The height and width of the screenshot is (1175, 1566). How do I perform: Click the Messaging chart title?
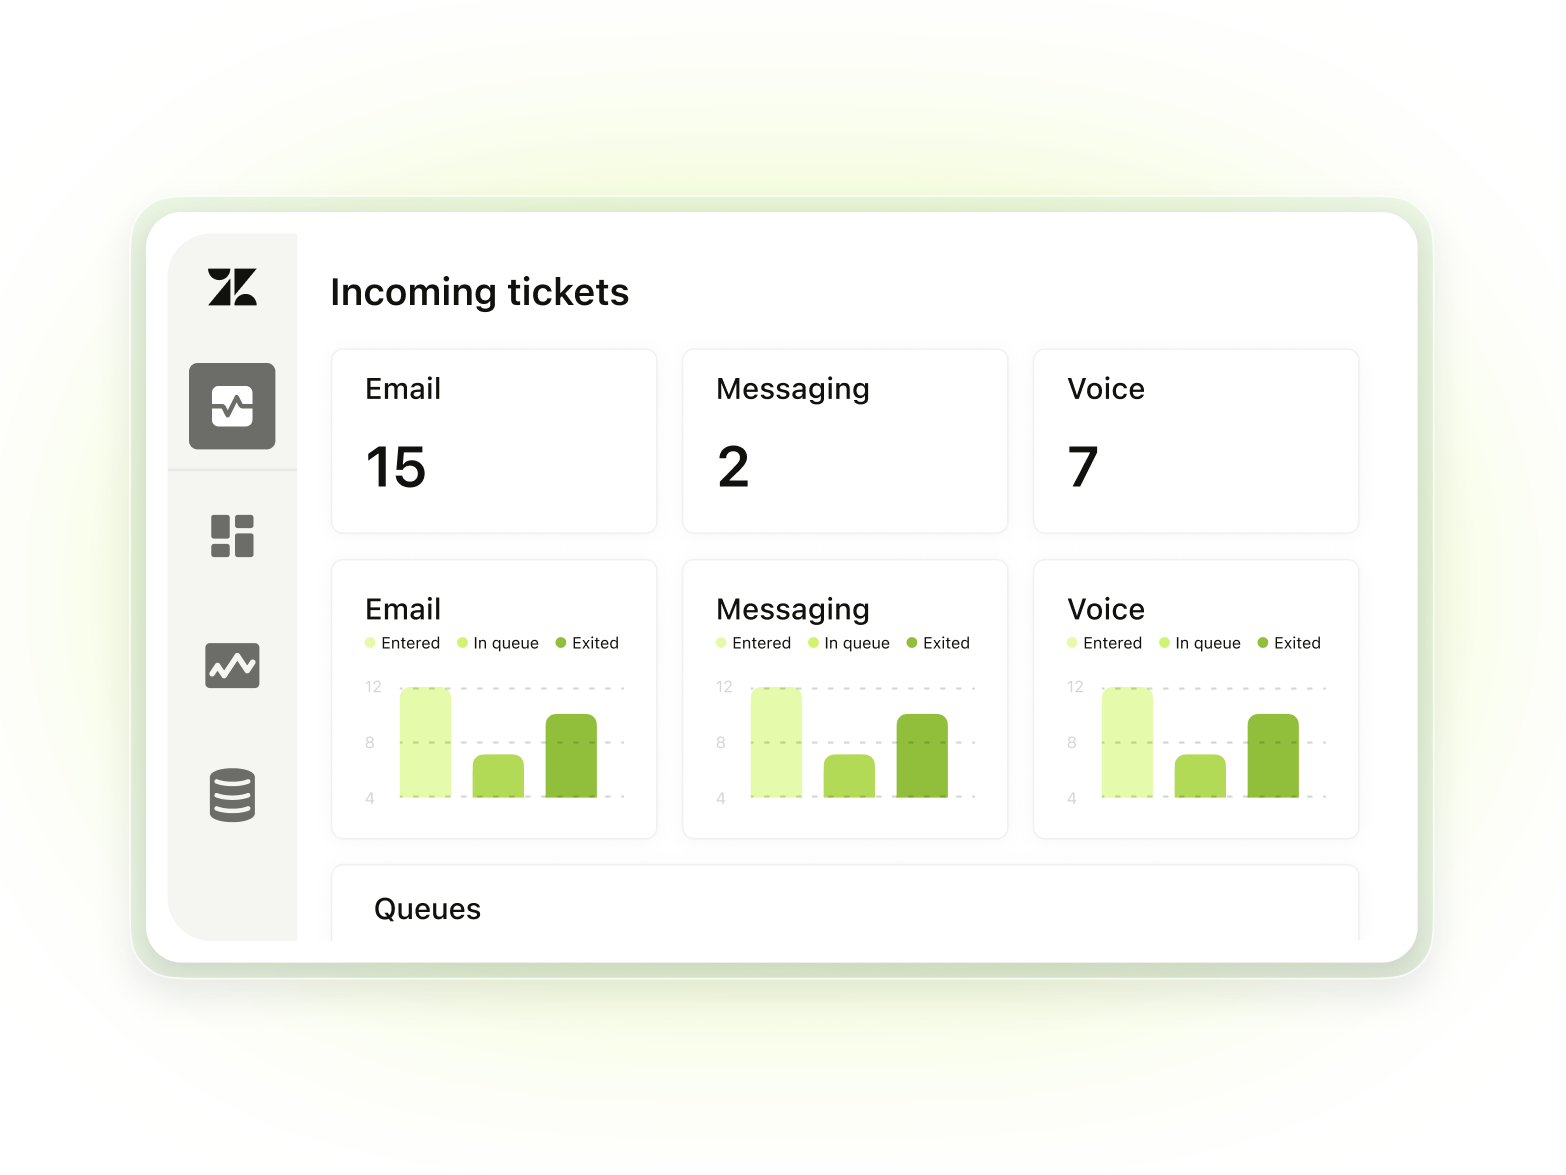[x=793, y=609]
